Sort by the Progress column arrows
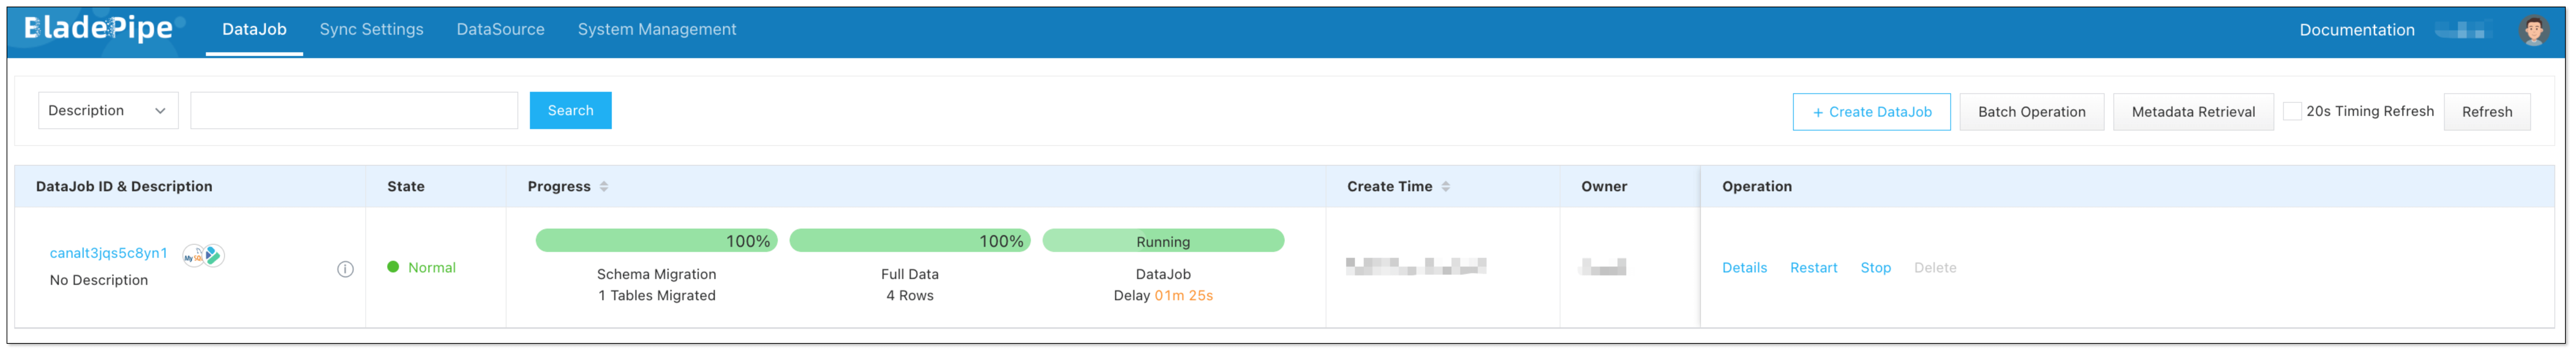The height and width of the screenshot is (354, 2576). [604, 186]
